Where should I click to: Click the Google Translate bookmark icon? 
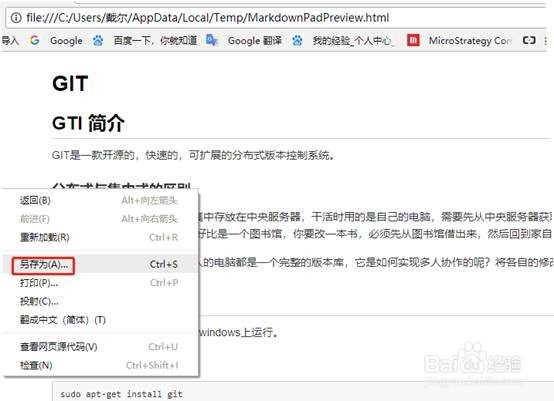tap(212, 40)
